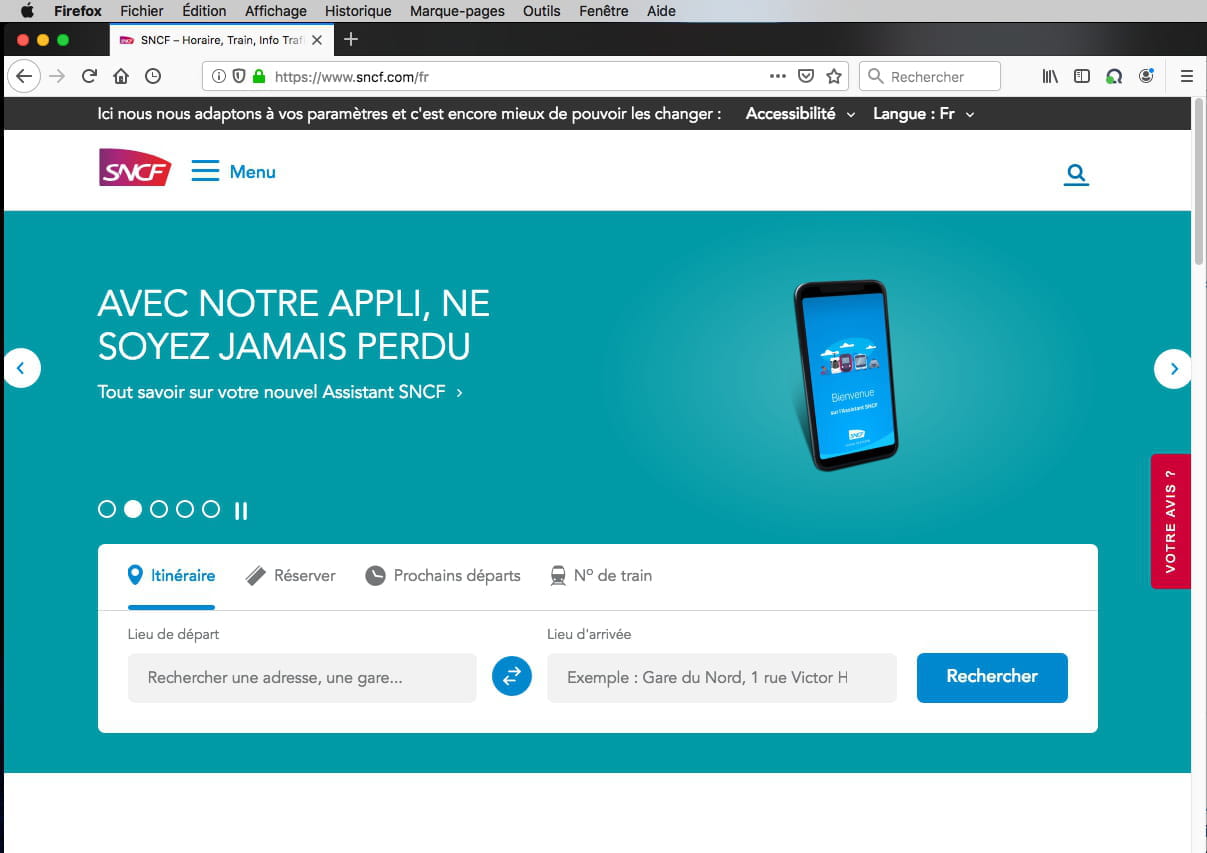Select the second carousel slide dot
Screen dimensions: 1207x853
tap(133, 509)
